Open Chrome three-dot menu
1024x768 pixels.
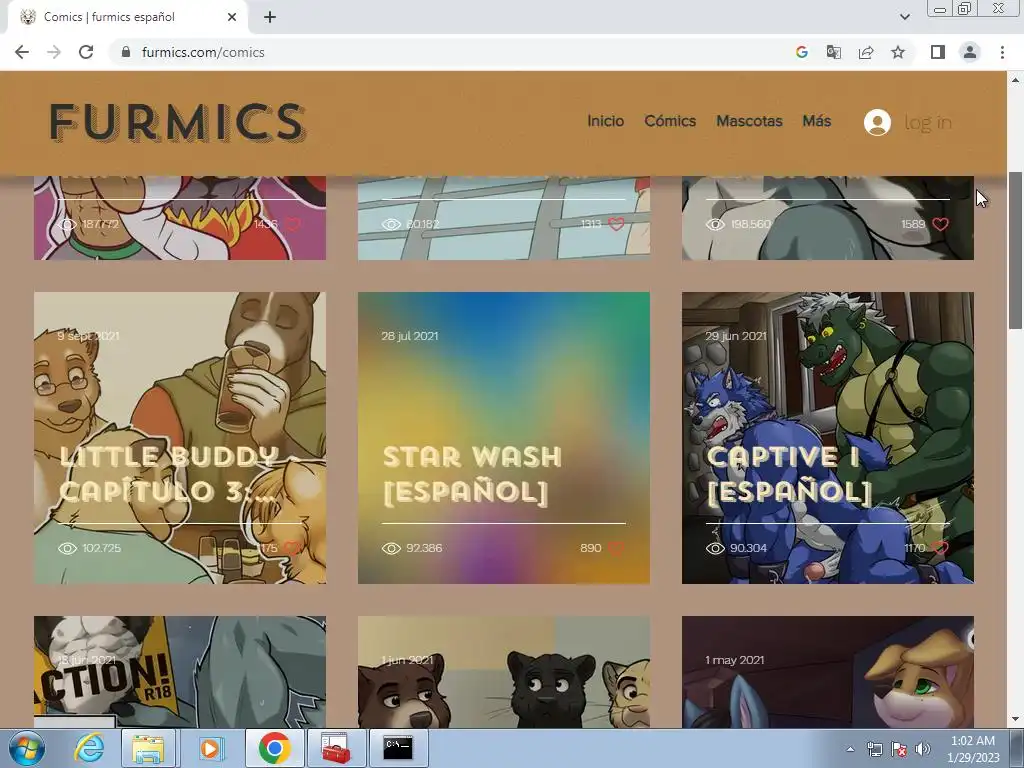(1002, 52)
